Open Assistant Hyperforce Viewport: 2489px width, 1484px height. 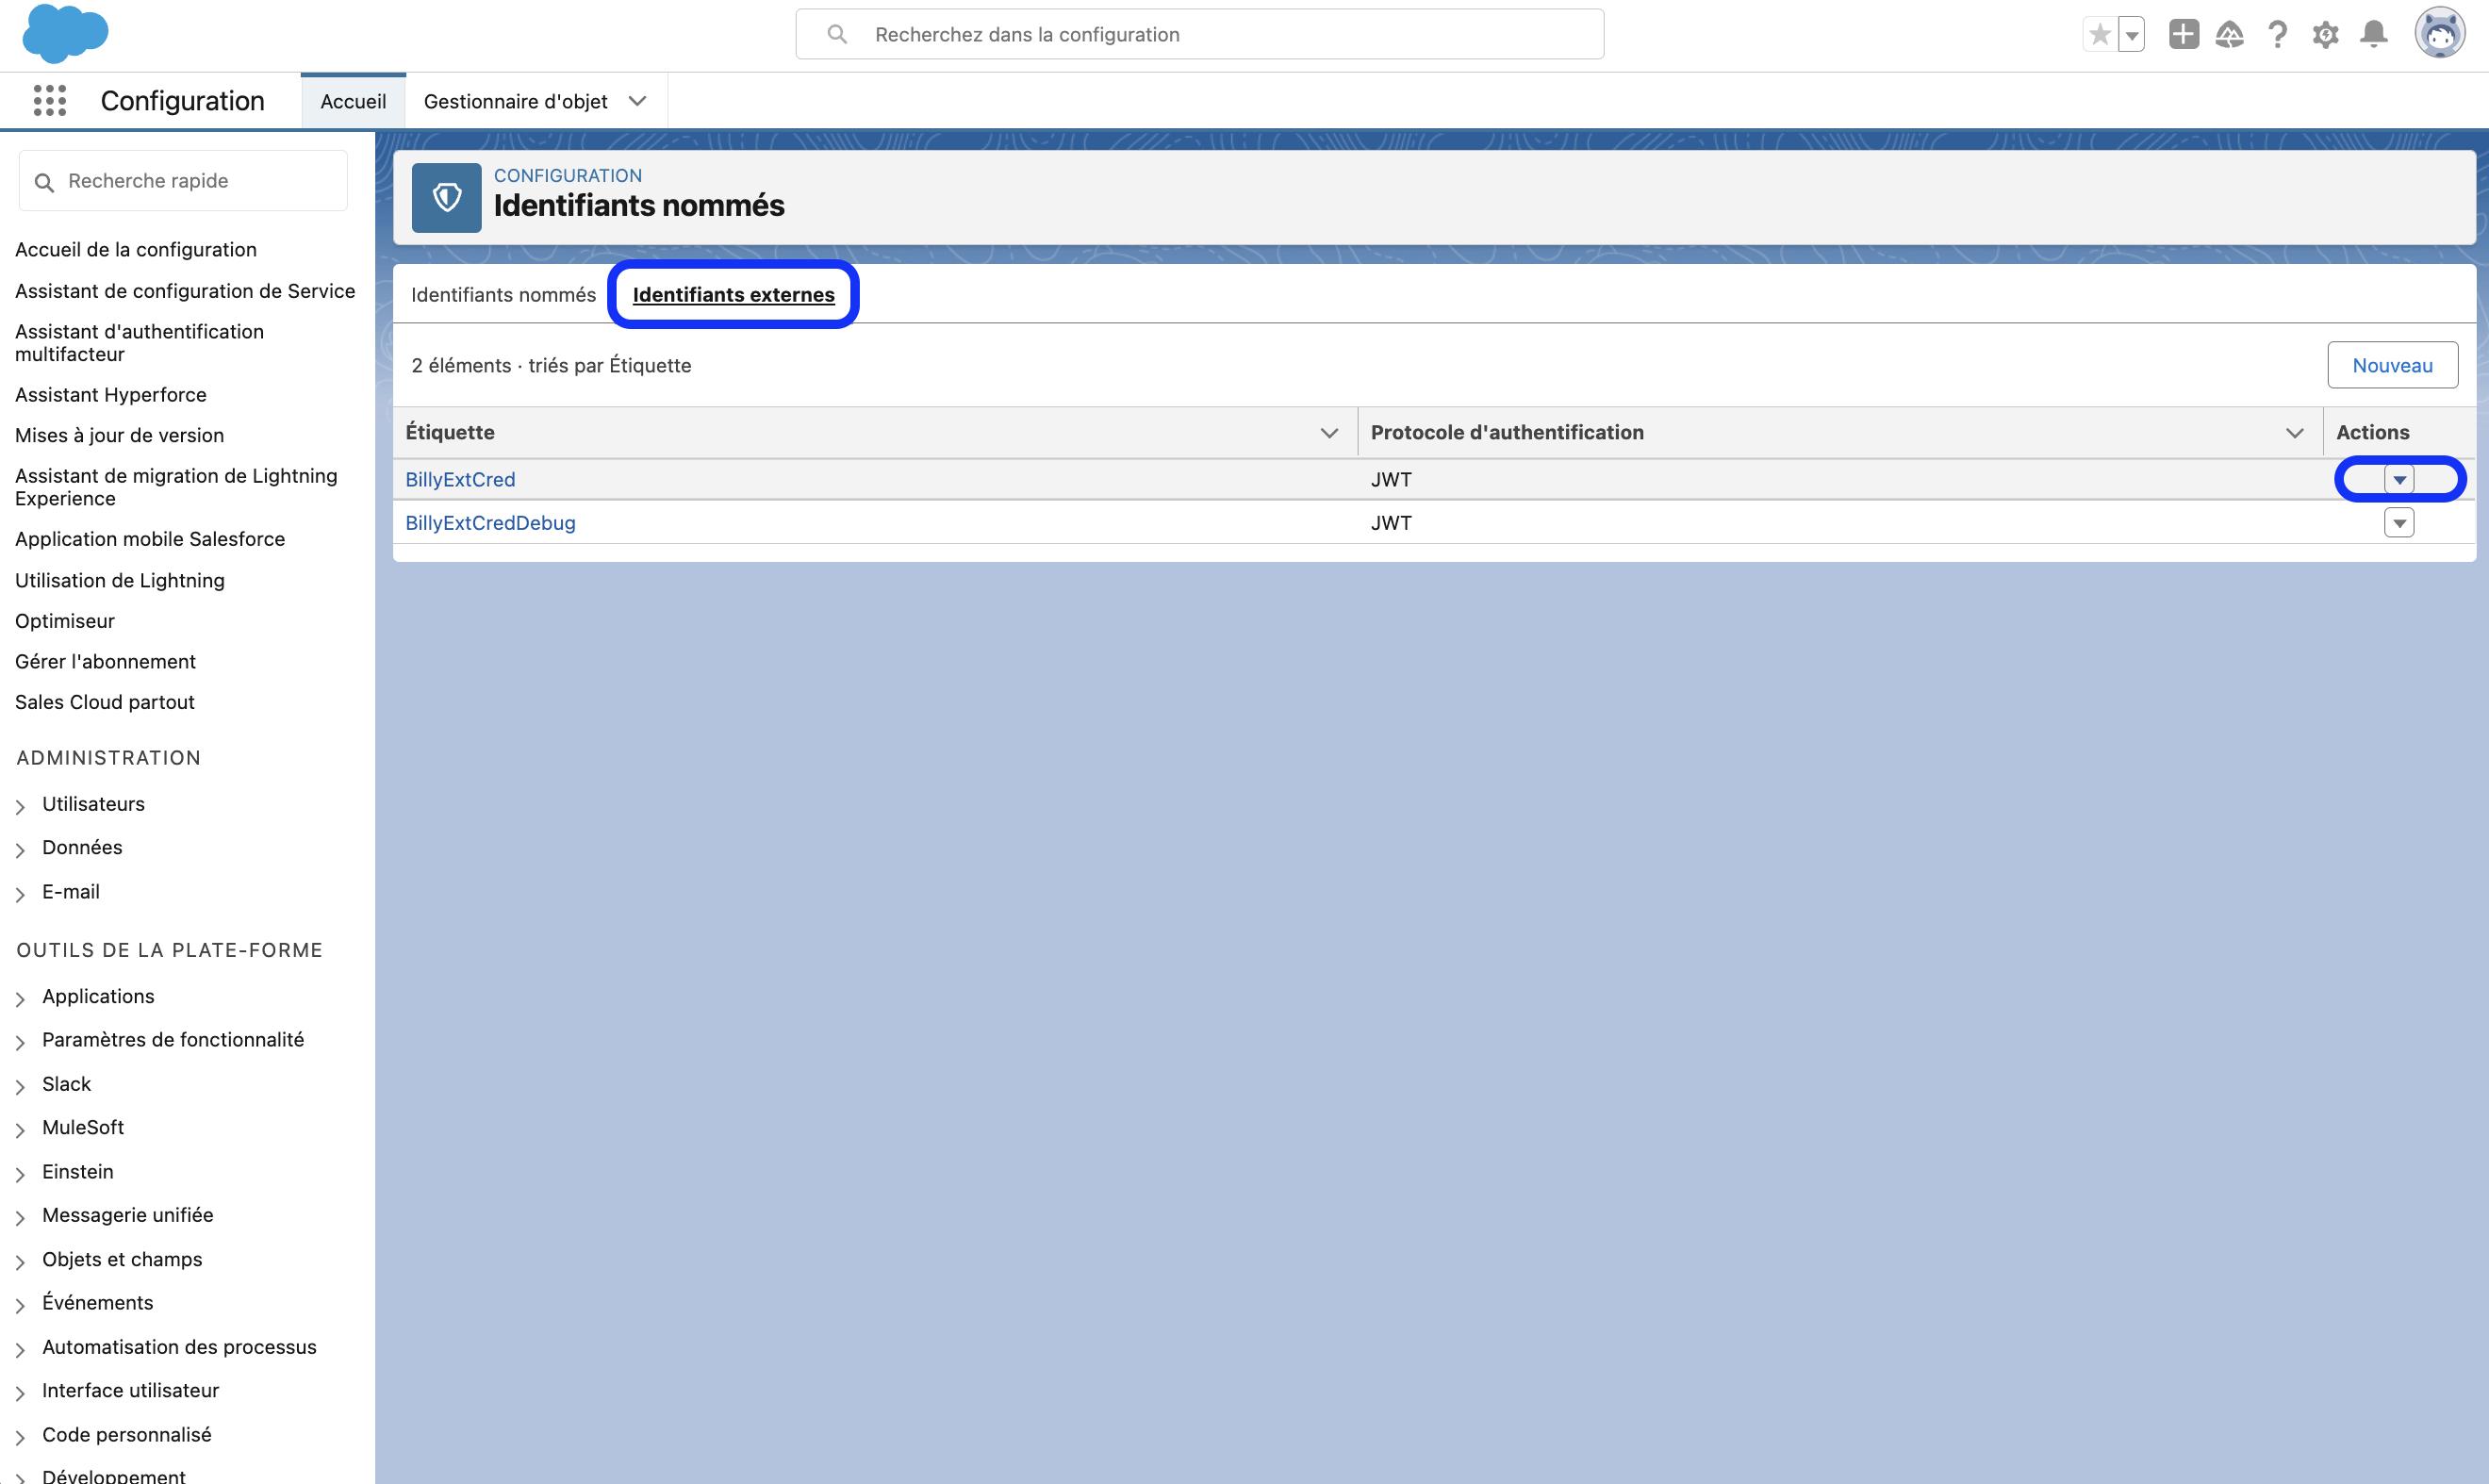point(111,395)
